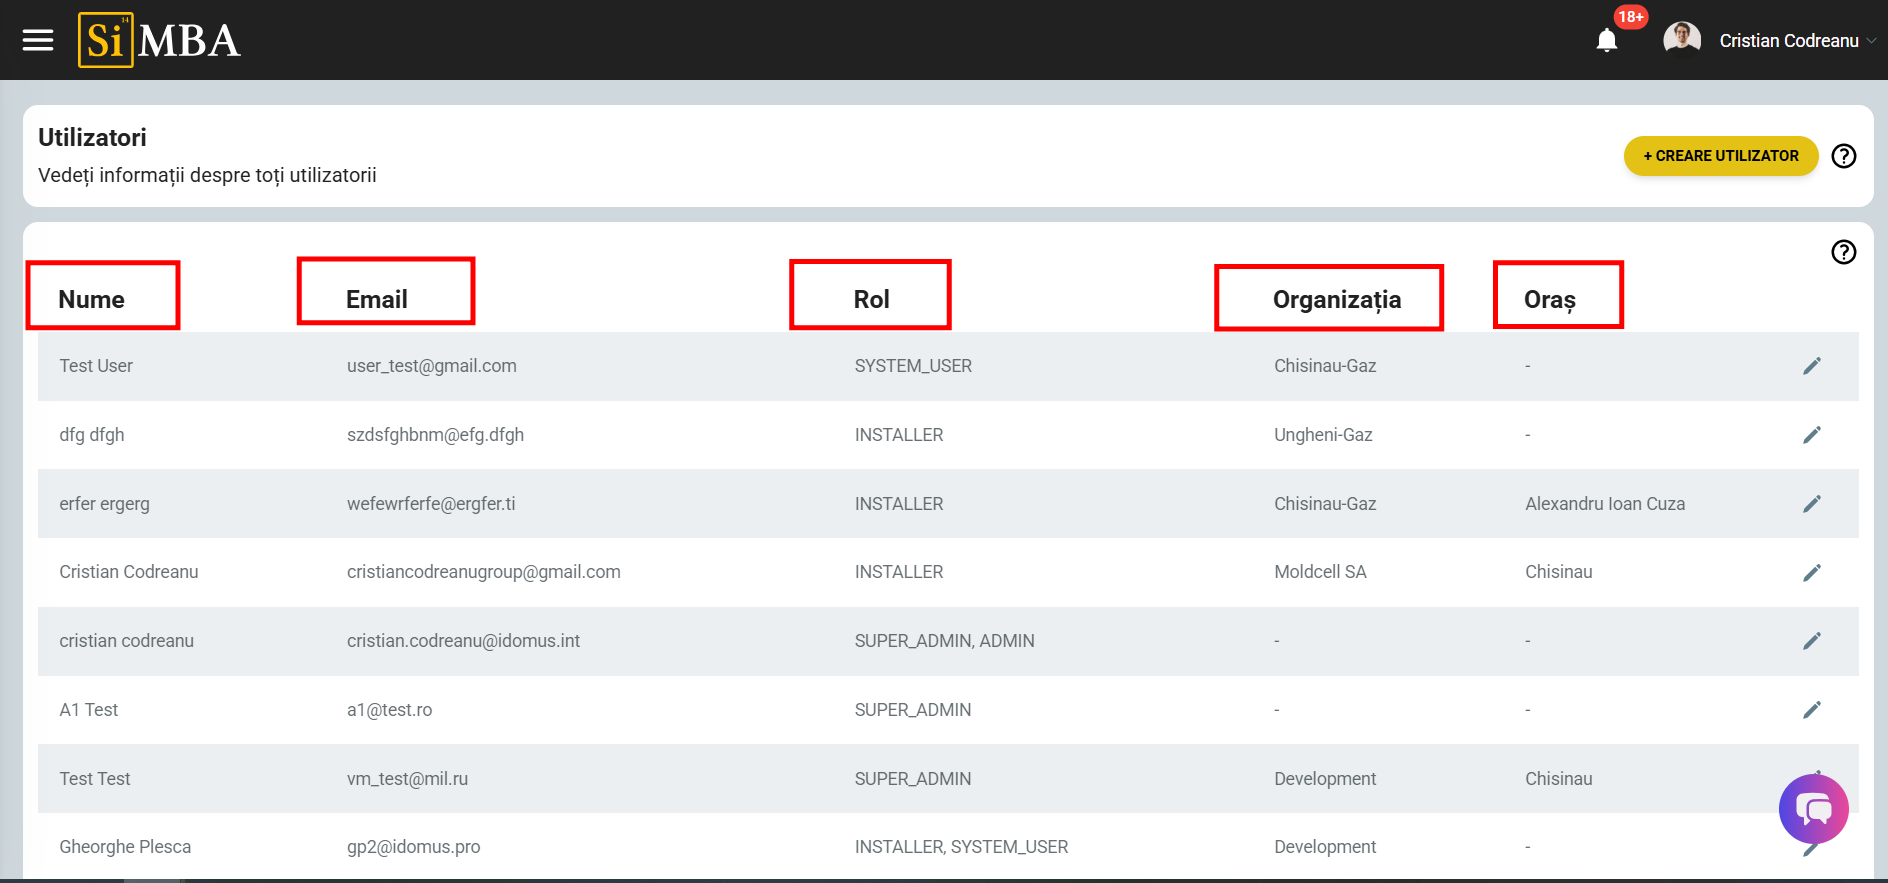Sort table by Email column header
Viewport: 1888px width, 883px height.
(377, 299)
